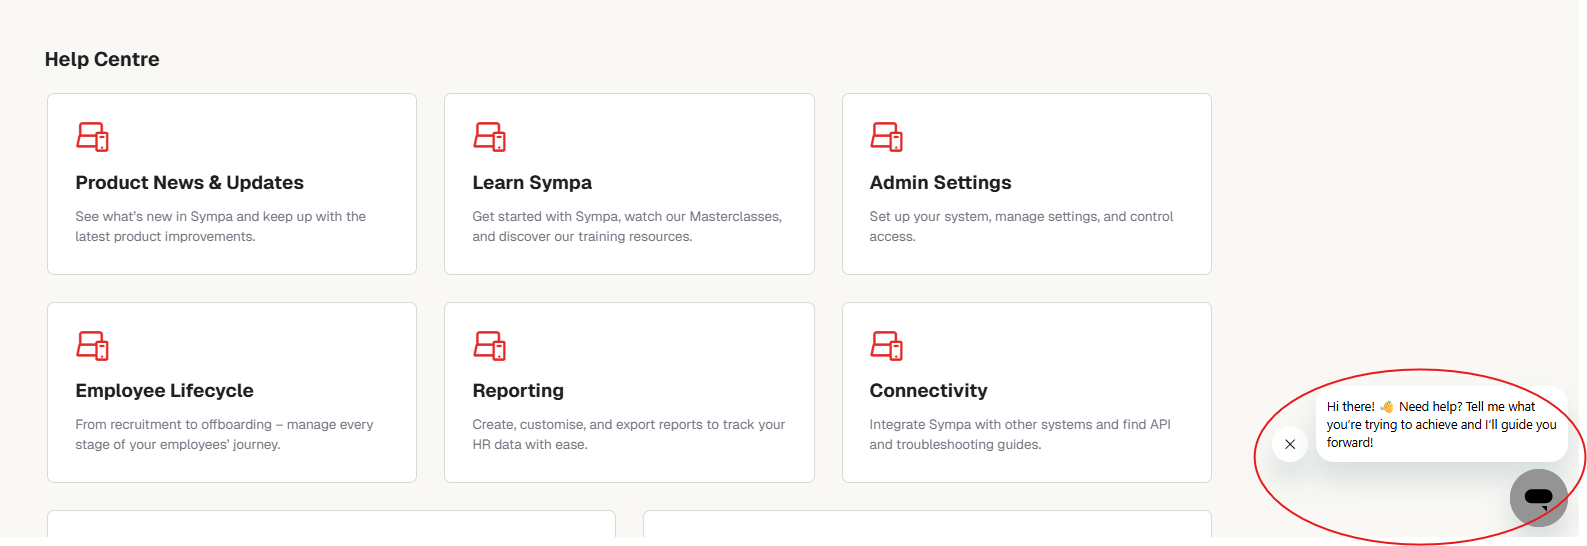The width and height of the screenshot is (1587, 546).
Task: Click the Admin Settings card icon
Action: (887, 137)
